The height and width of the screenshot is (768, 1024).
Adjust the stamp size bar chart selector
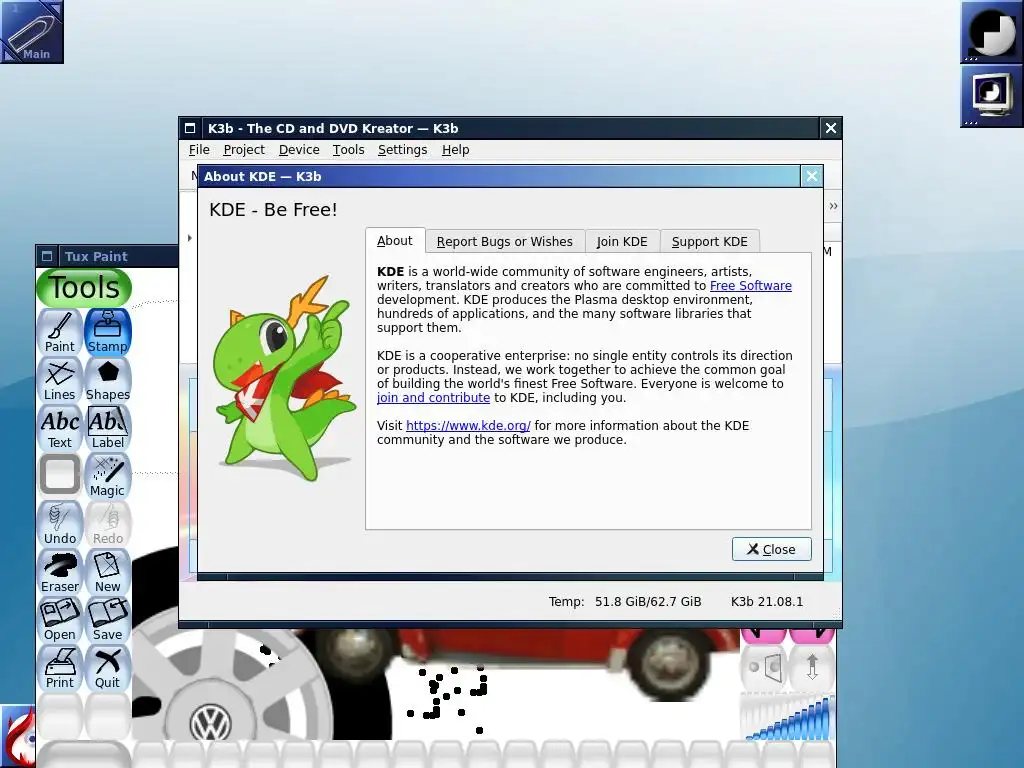pos(788,717)
